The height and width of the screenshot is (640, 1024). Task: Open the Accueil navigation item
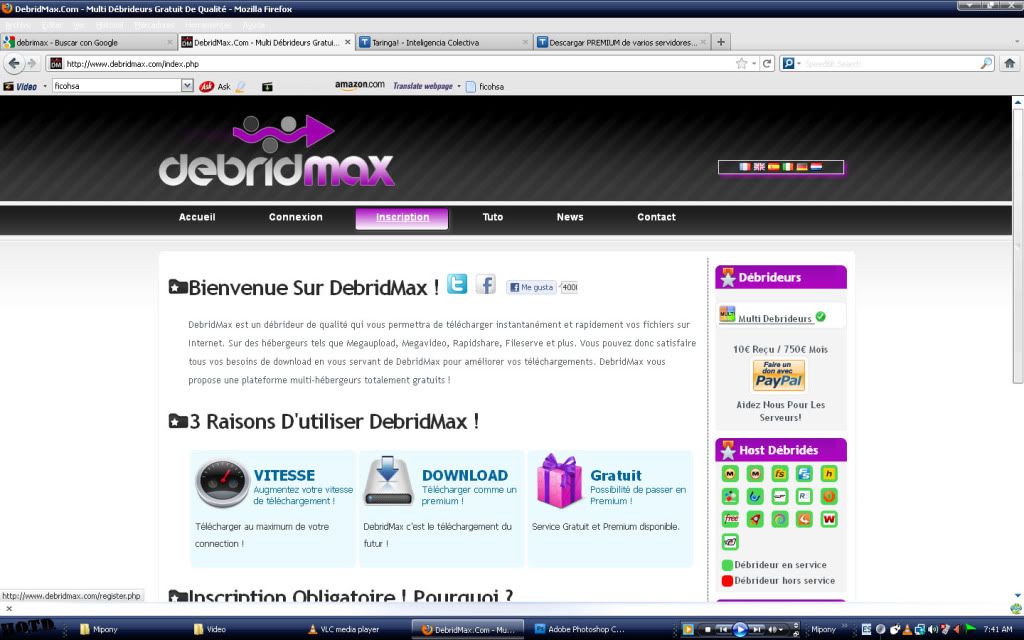[197, 217]
